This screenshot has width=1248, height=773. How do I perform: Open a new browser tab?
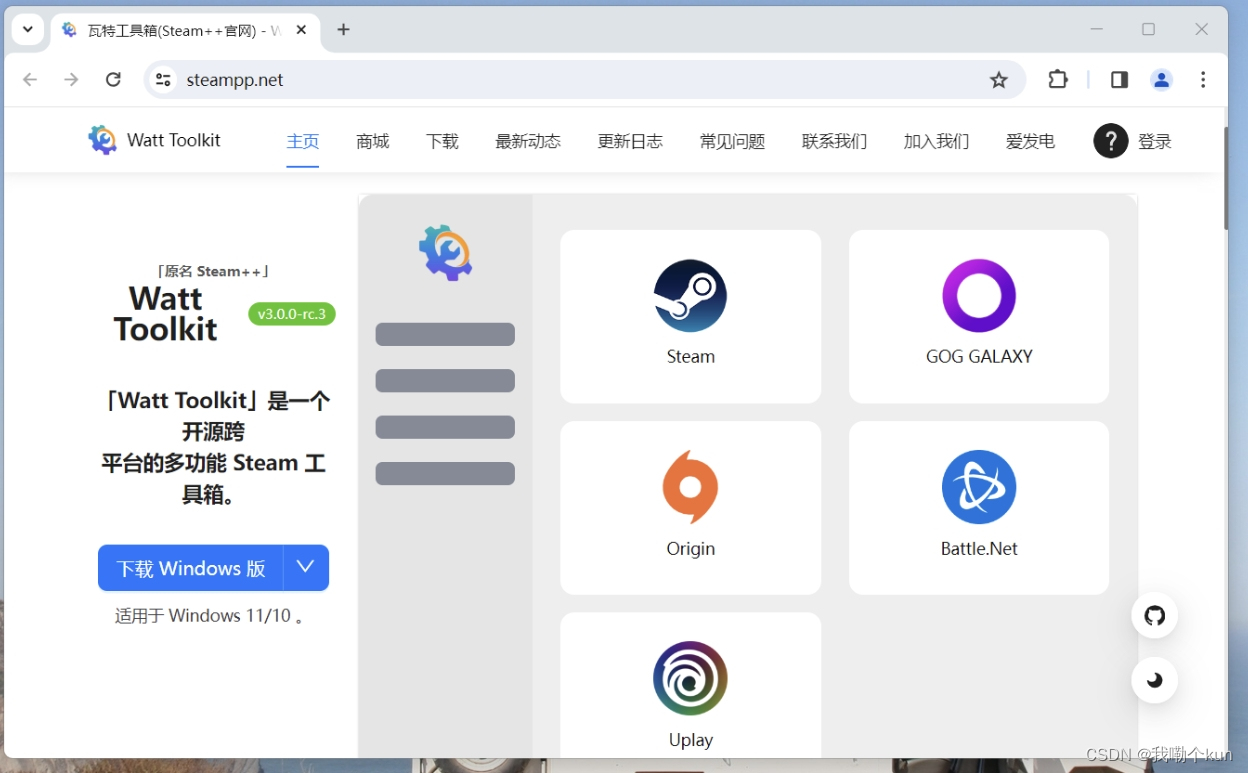(343, 30)
